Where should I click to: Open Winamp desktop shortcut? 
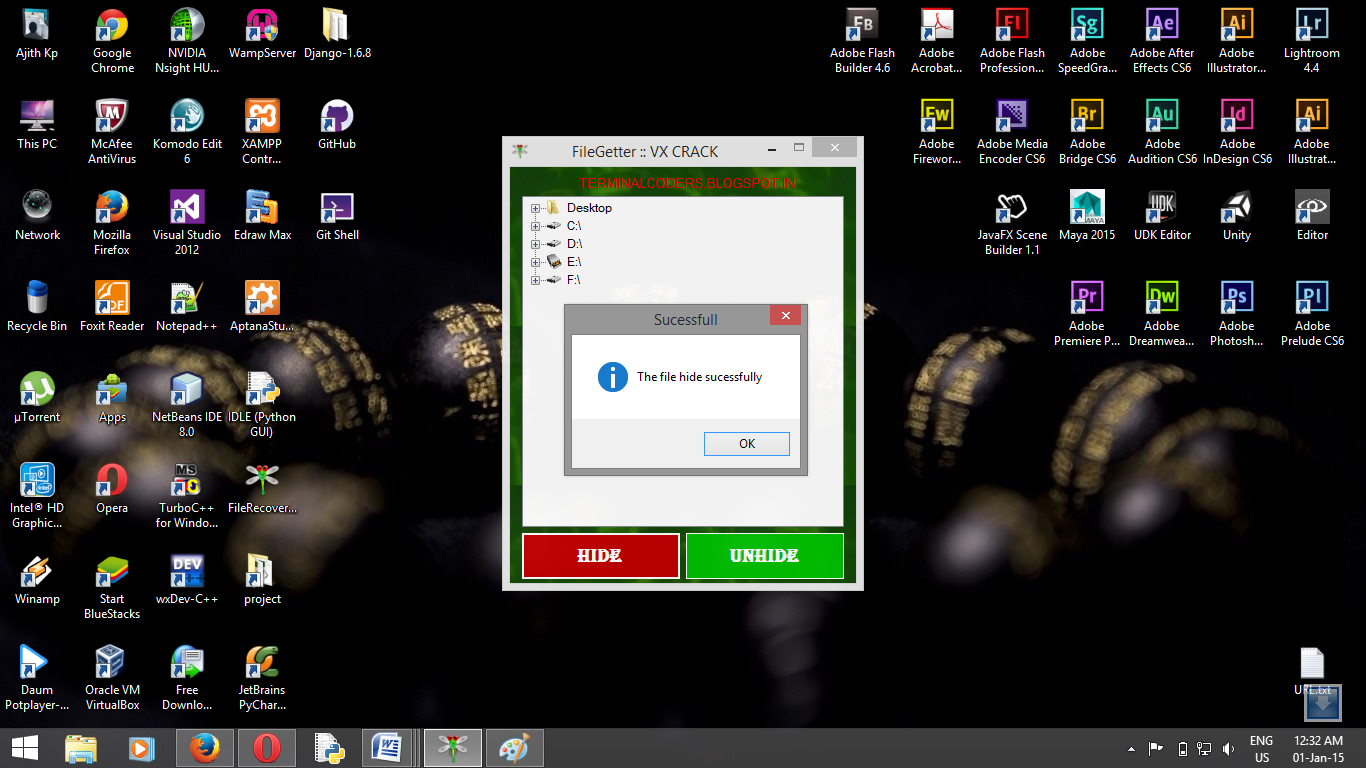click(37, 580)
